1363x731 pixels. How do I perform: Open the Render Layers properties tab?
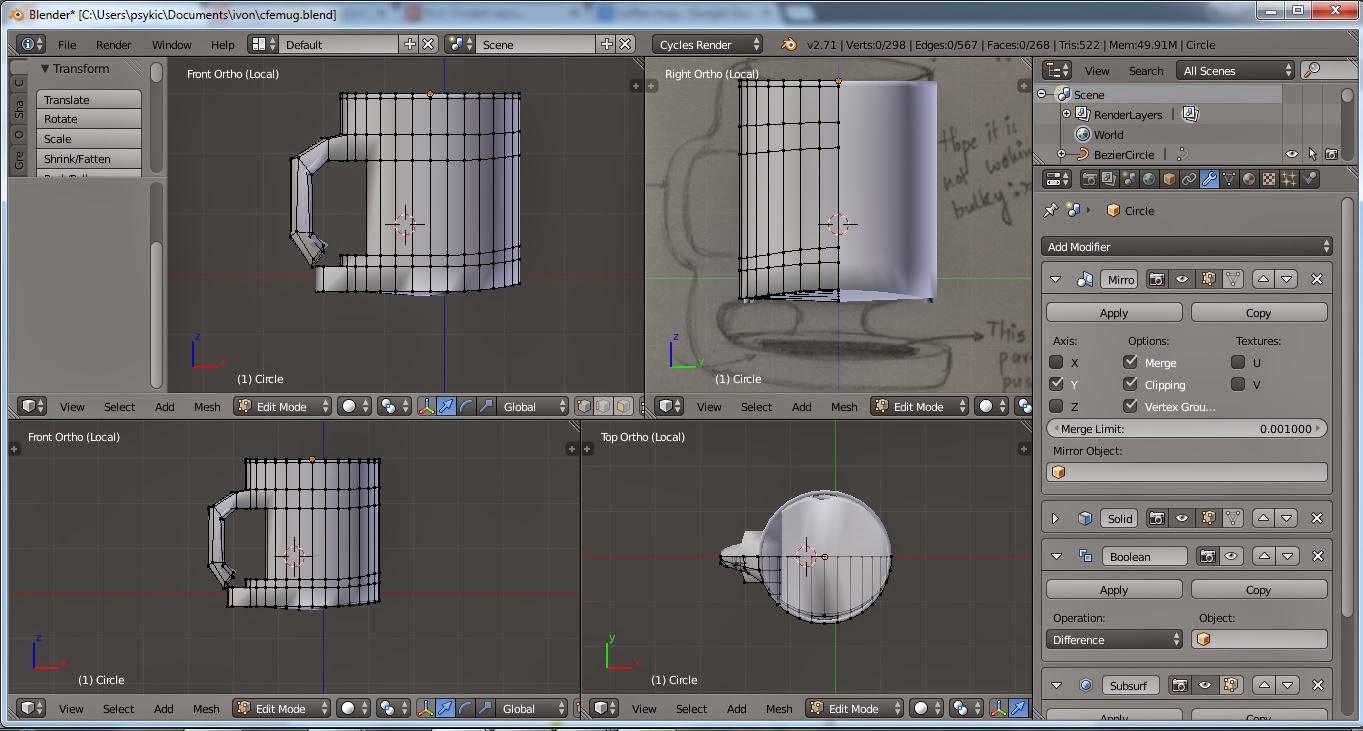1109,179
